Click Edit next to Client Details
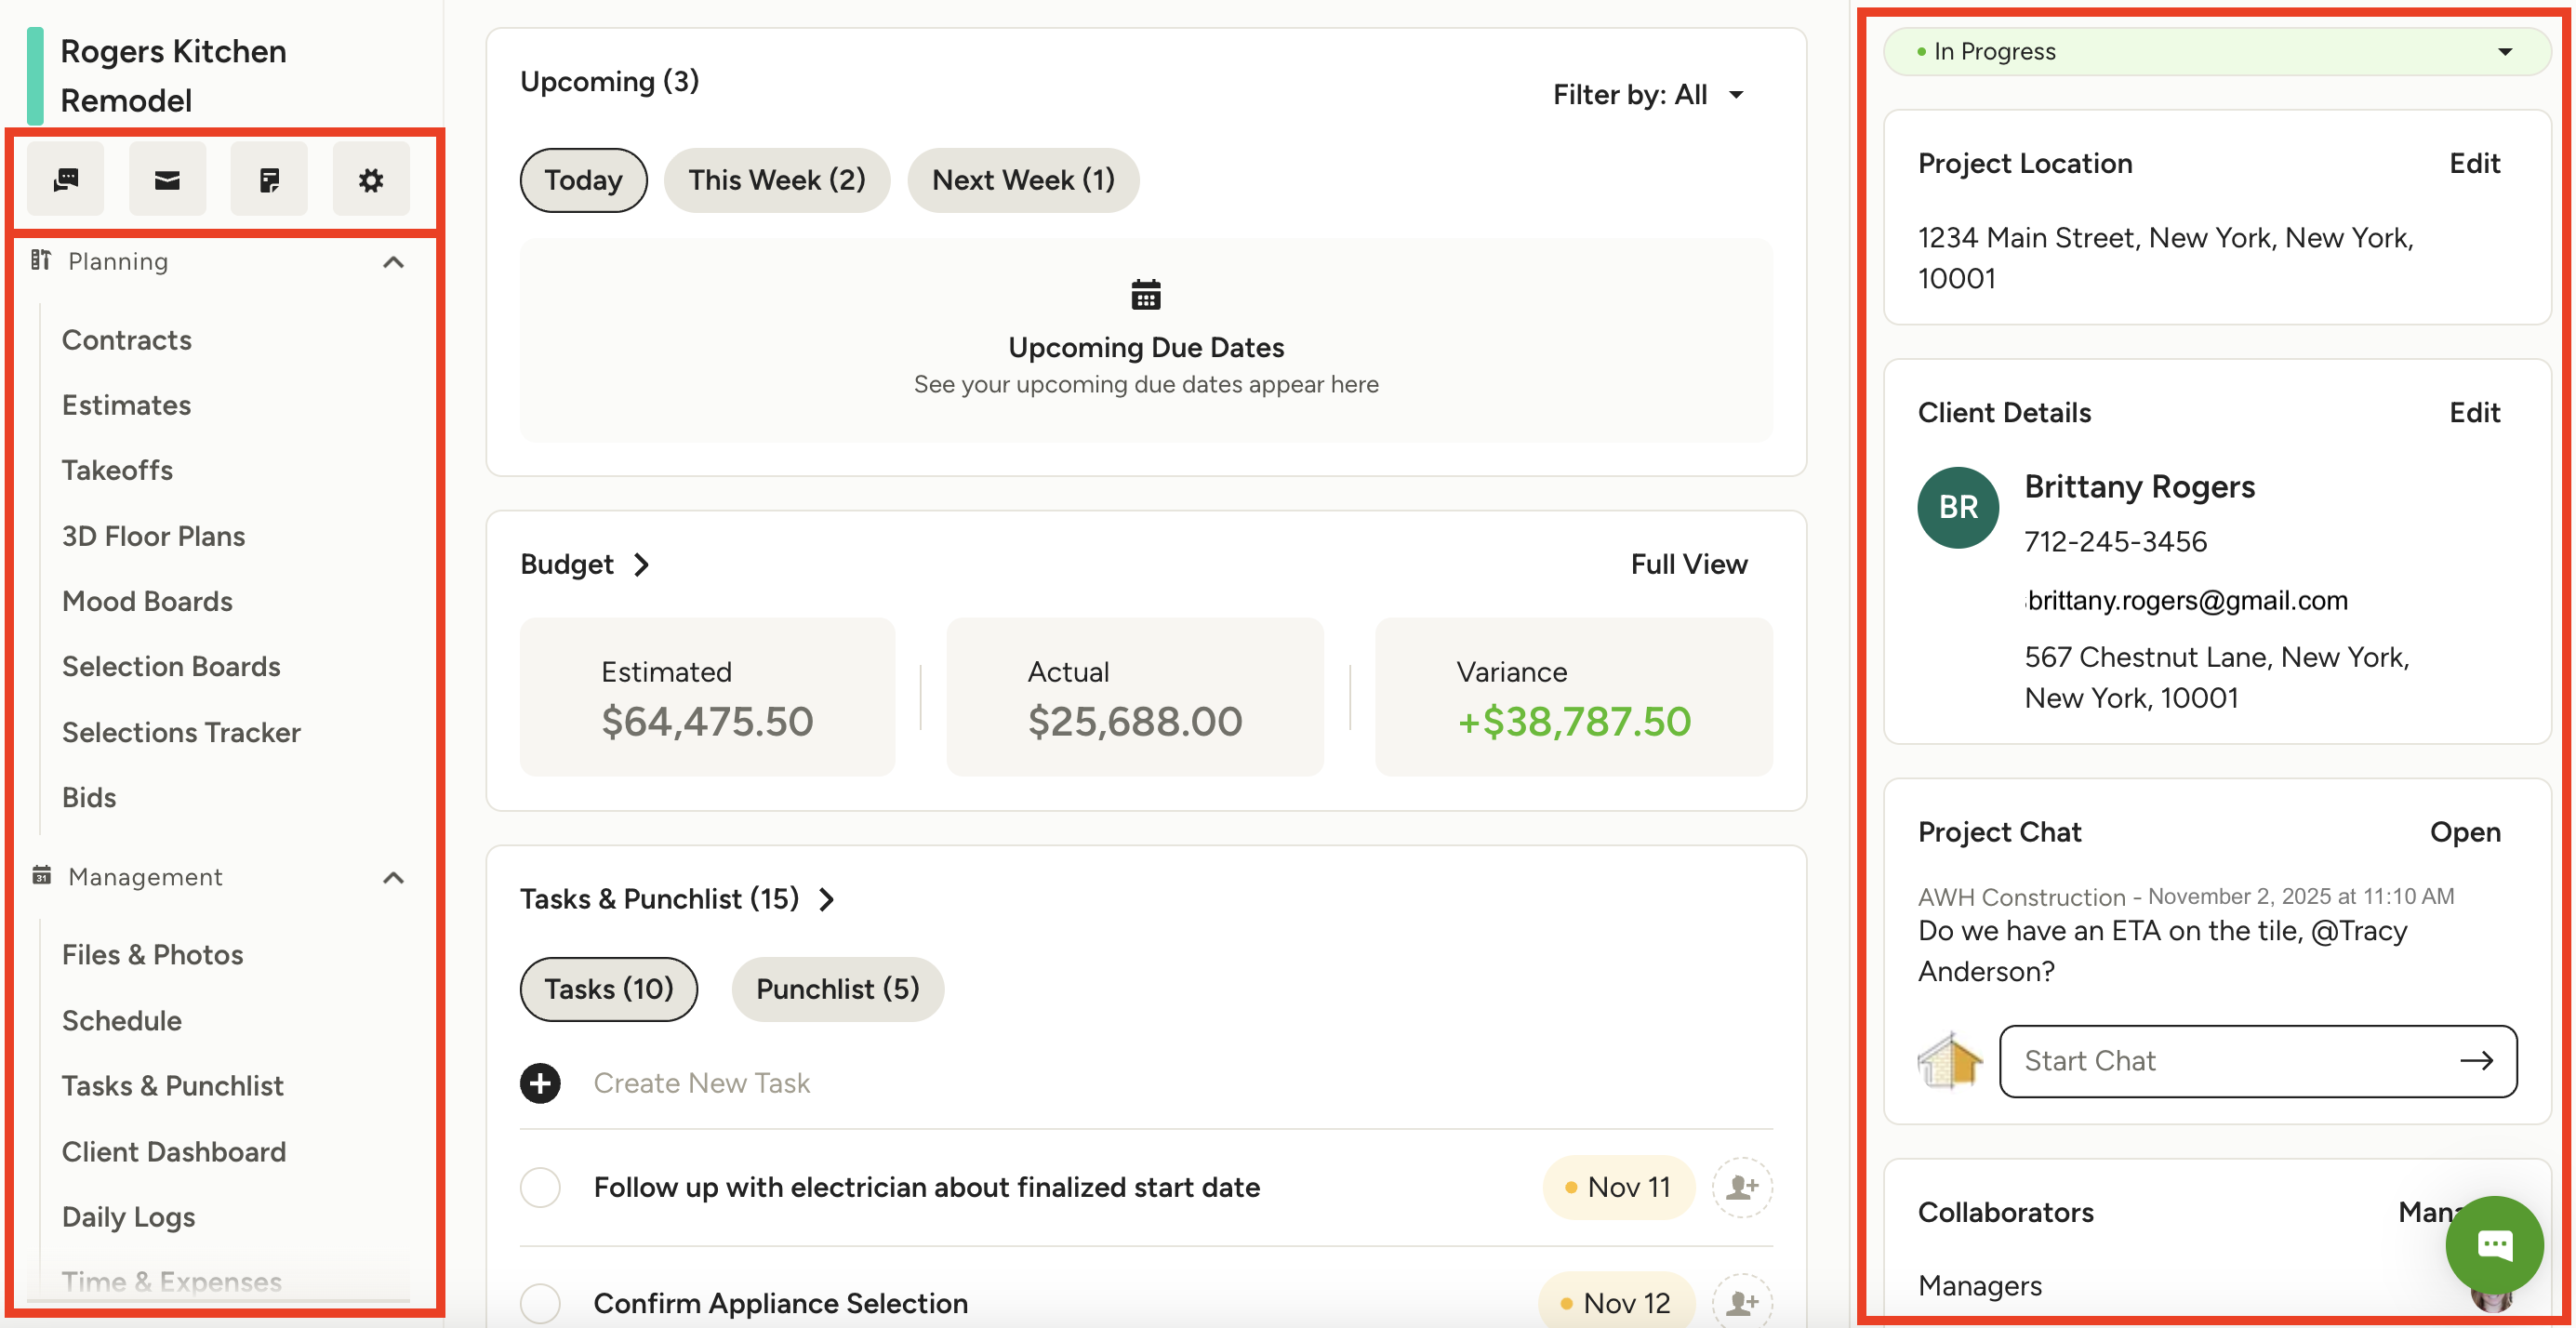This screenshot has height=1328, width=2576. click(2474, 413)
